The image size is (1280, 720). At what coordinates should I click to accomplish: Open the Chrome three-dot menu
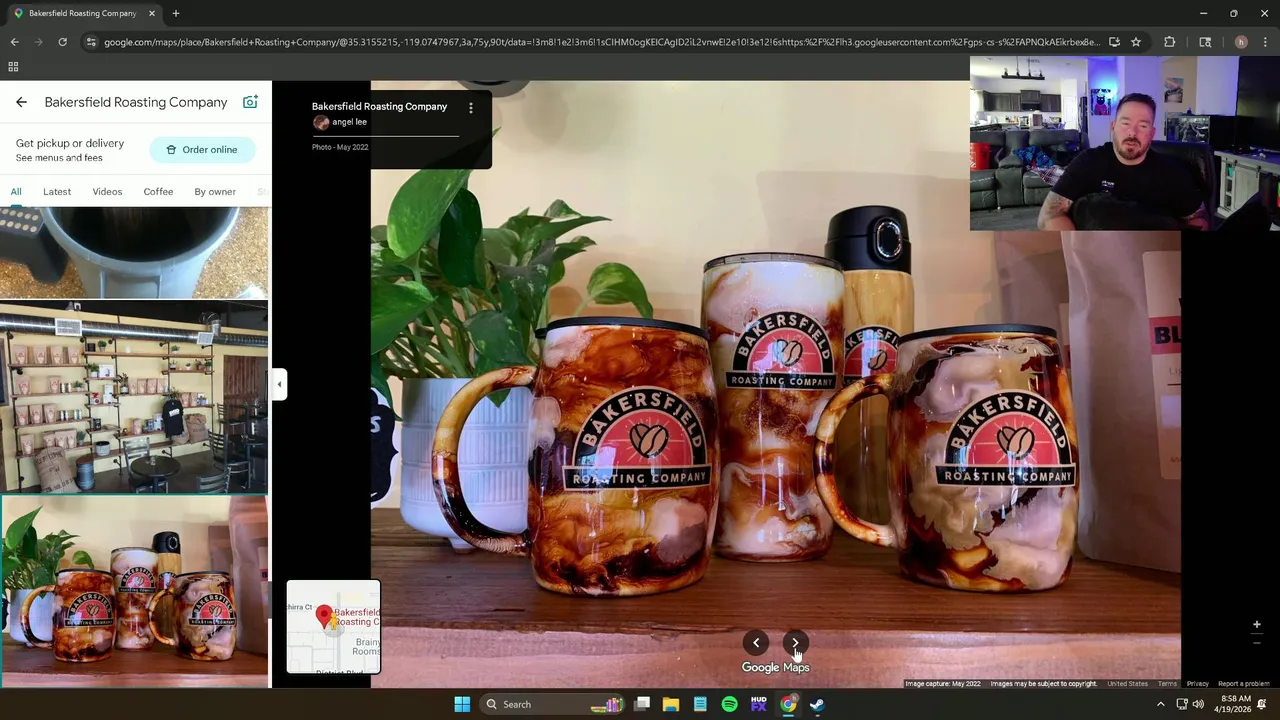[1266, 42]
